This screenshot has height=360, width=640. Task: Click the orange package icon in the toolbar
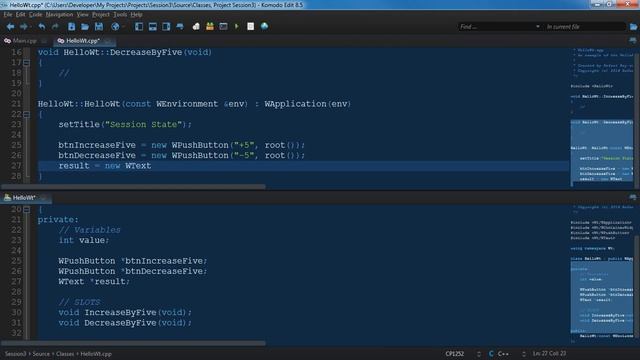point(210,27)
